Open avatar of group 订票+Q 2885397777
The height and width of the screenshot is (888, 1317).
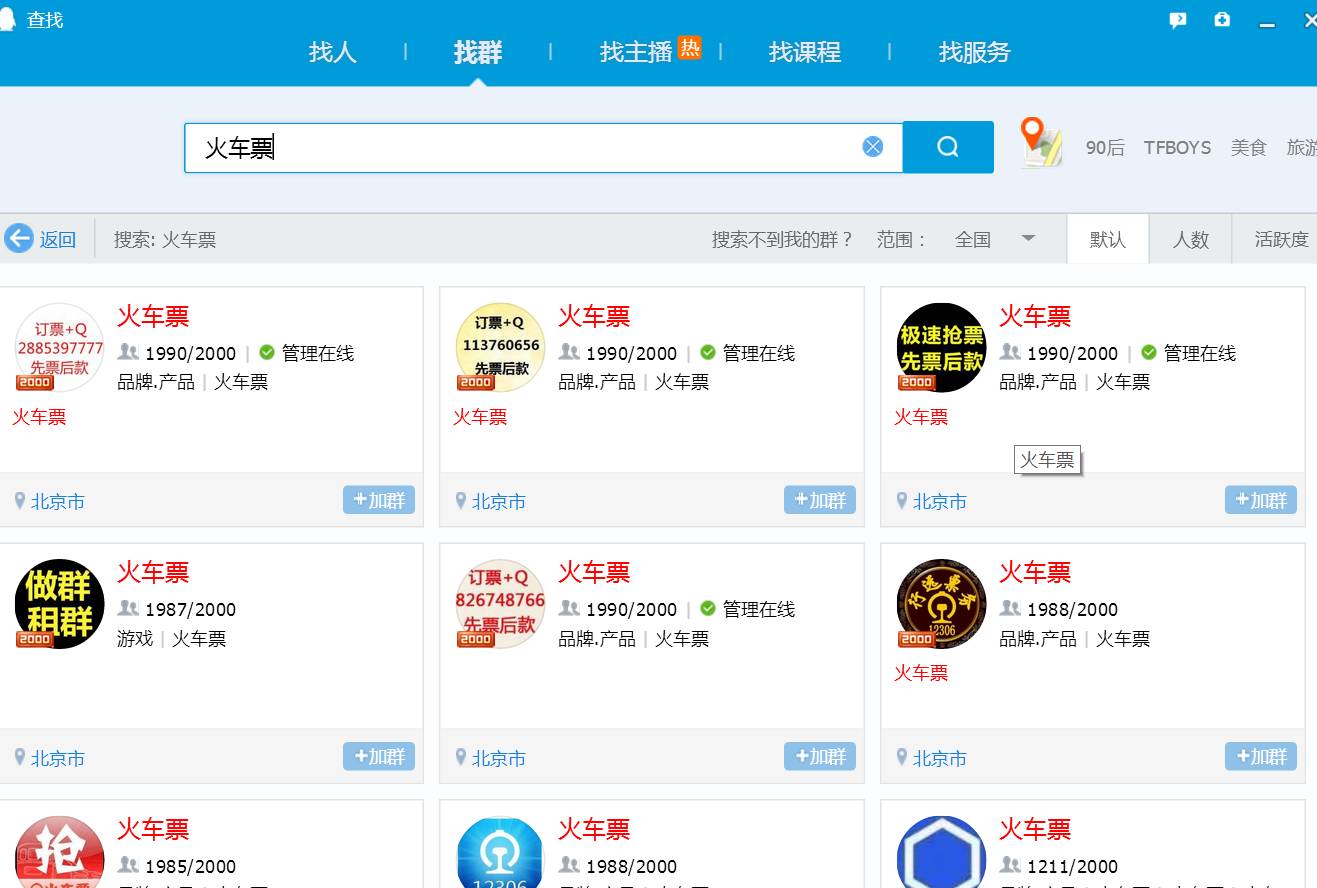point(60,347)
